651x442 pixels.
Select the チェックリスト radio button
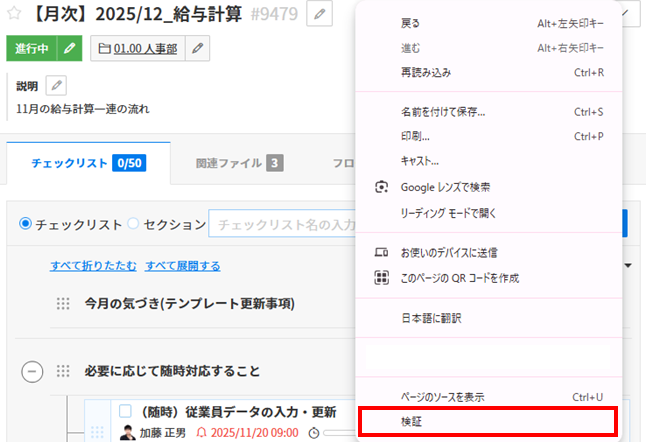(x=26, y=224)
